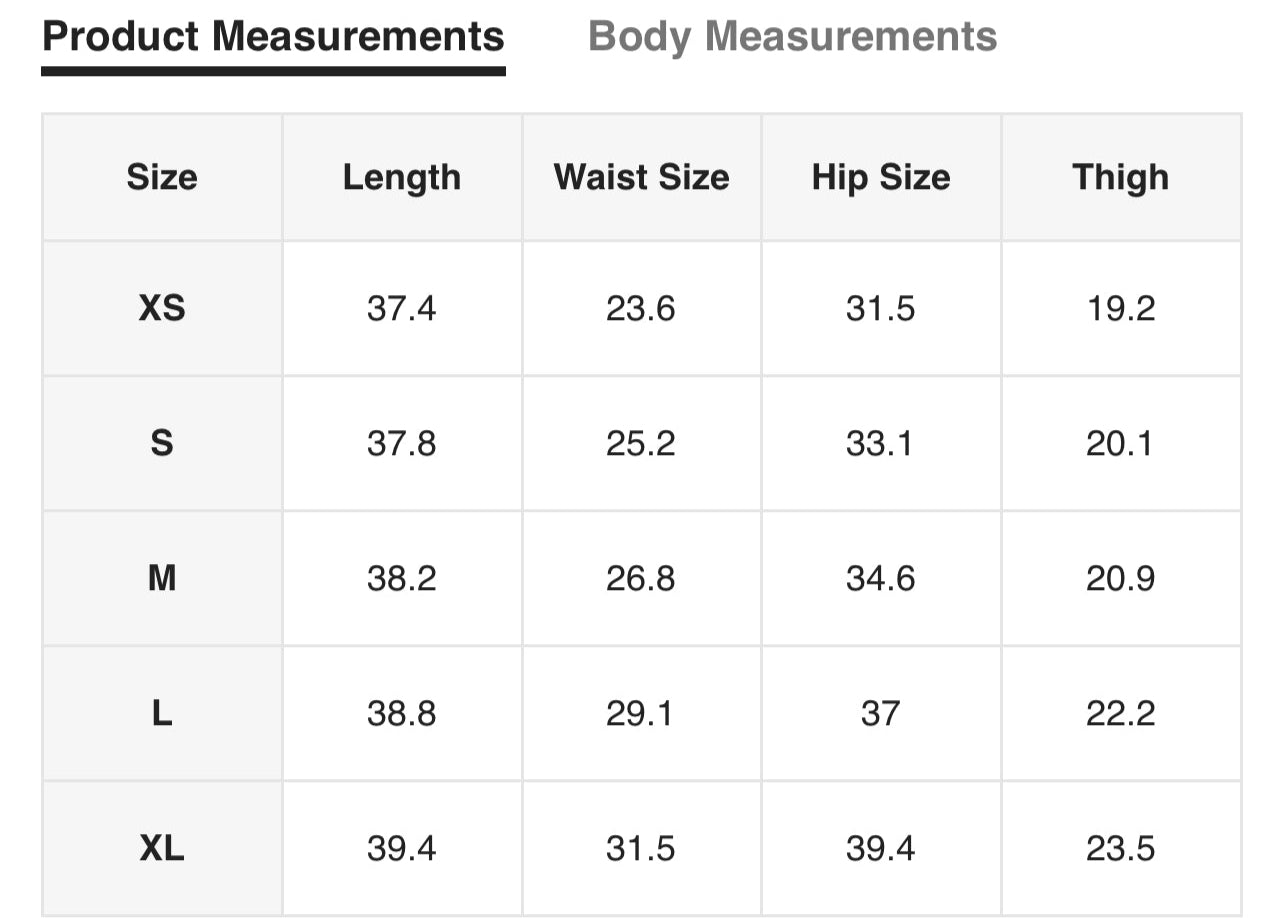This screenshot has height=918, width=1284.
Task: Click the Size column header
Action: tap(162, 177)
